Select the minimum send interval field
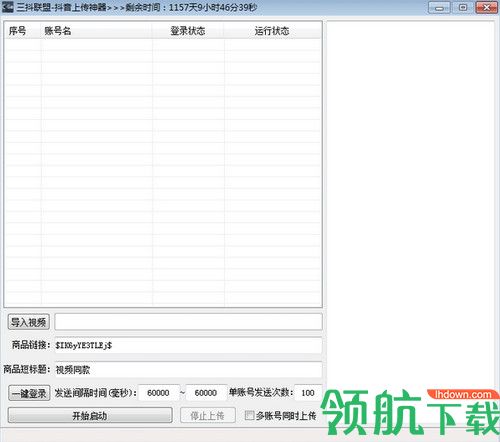Screen dimensions: 500x442 (158, 393)
